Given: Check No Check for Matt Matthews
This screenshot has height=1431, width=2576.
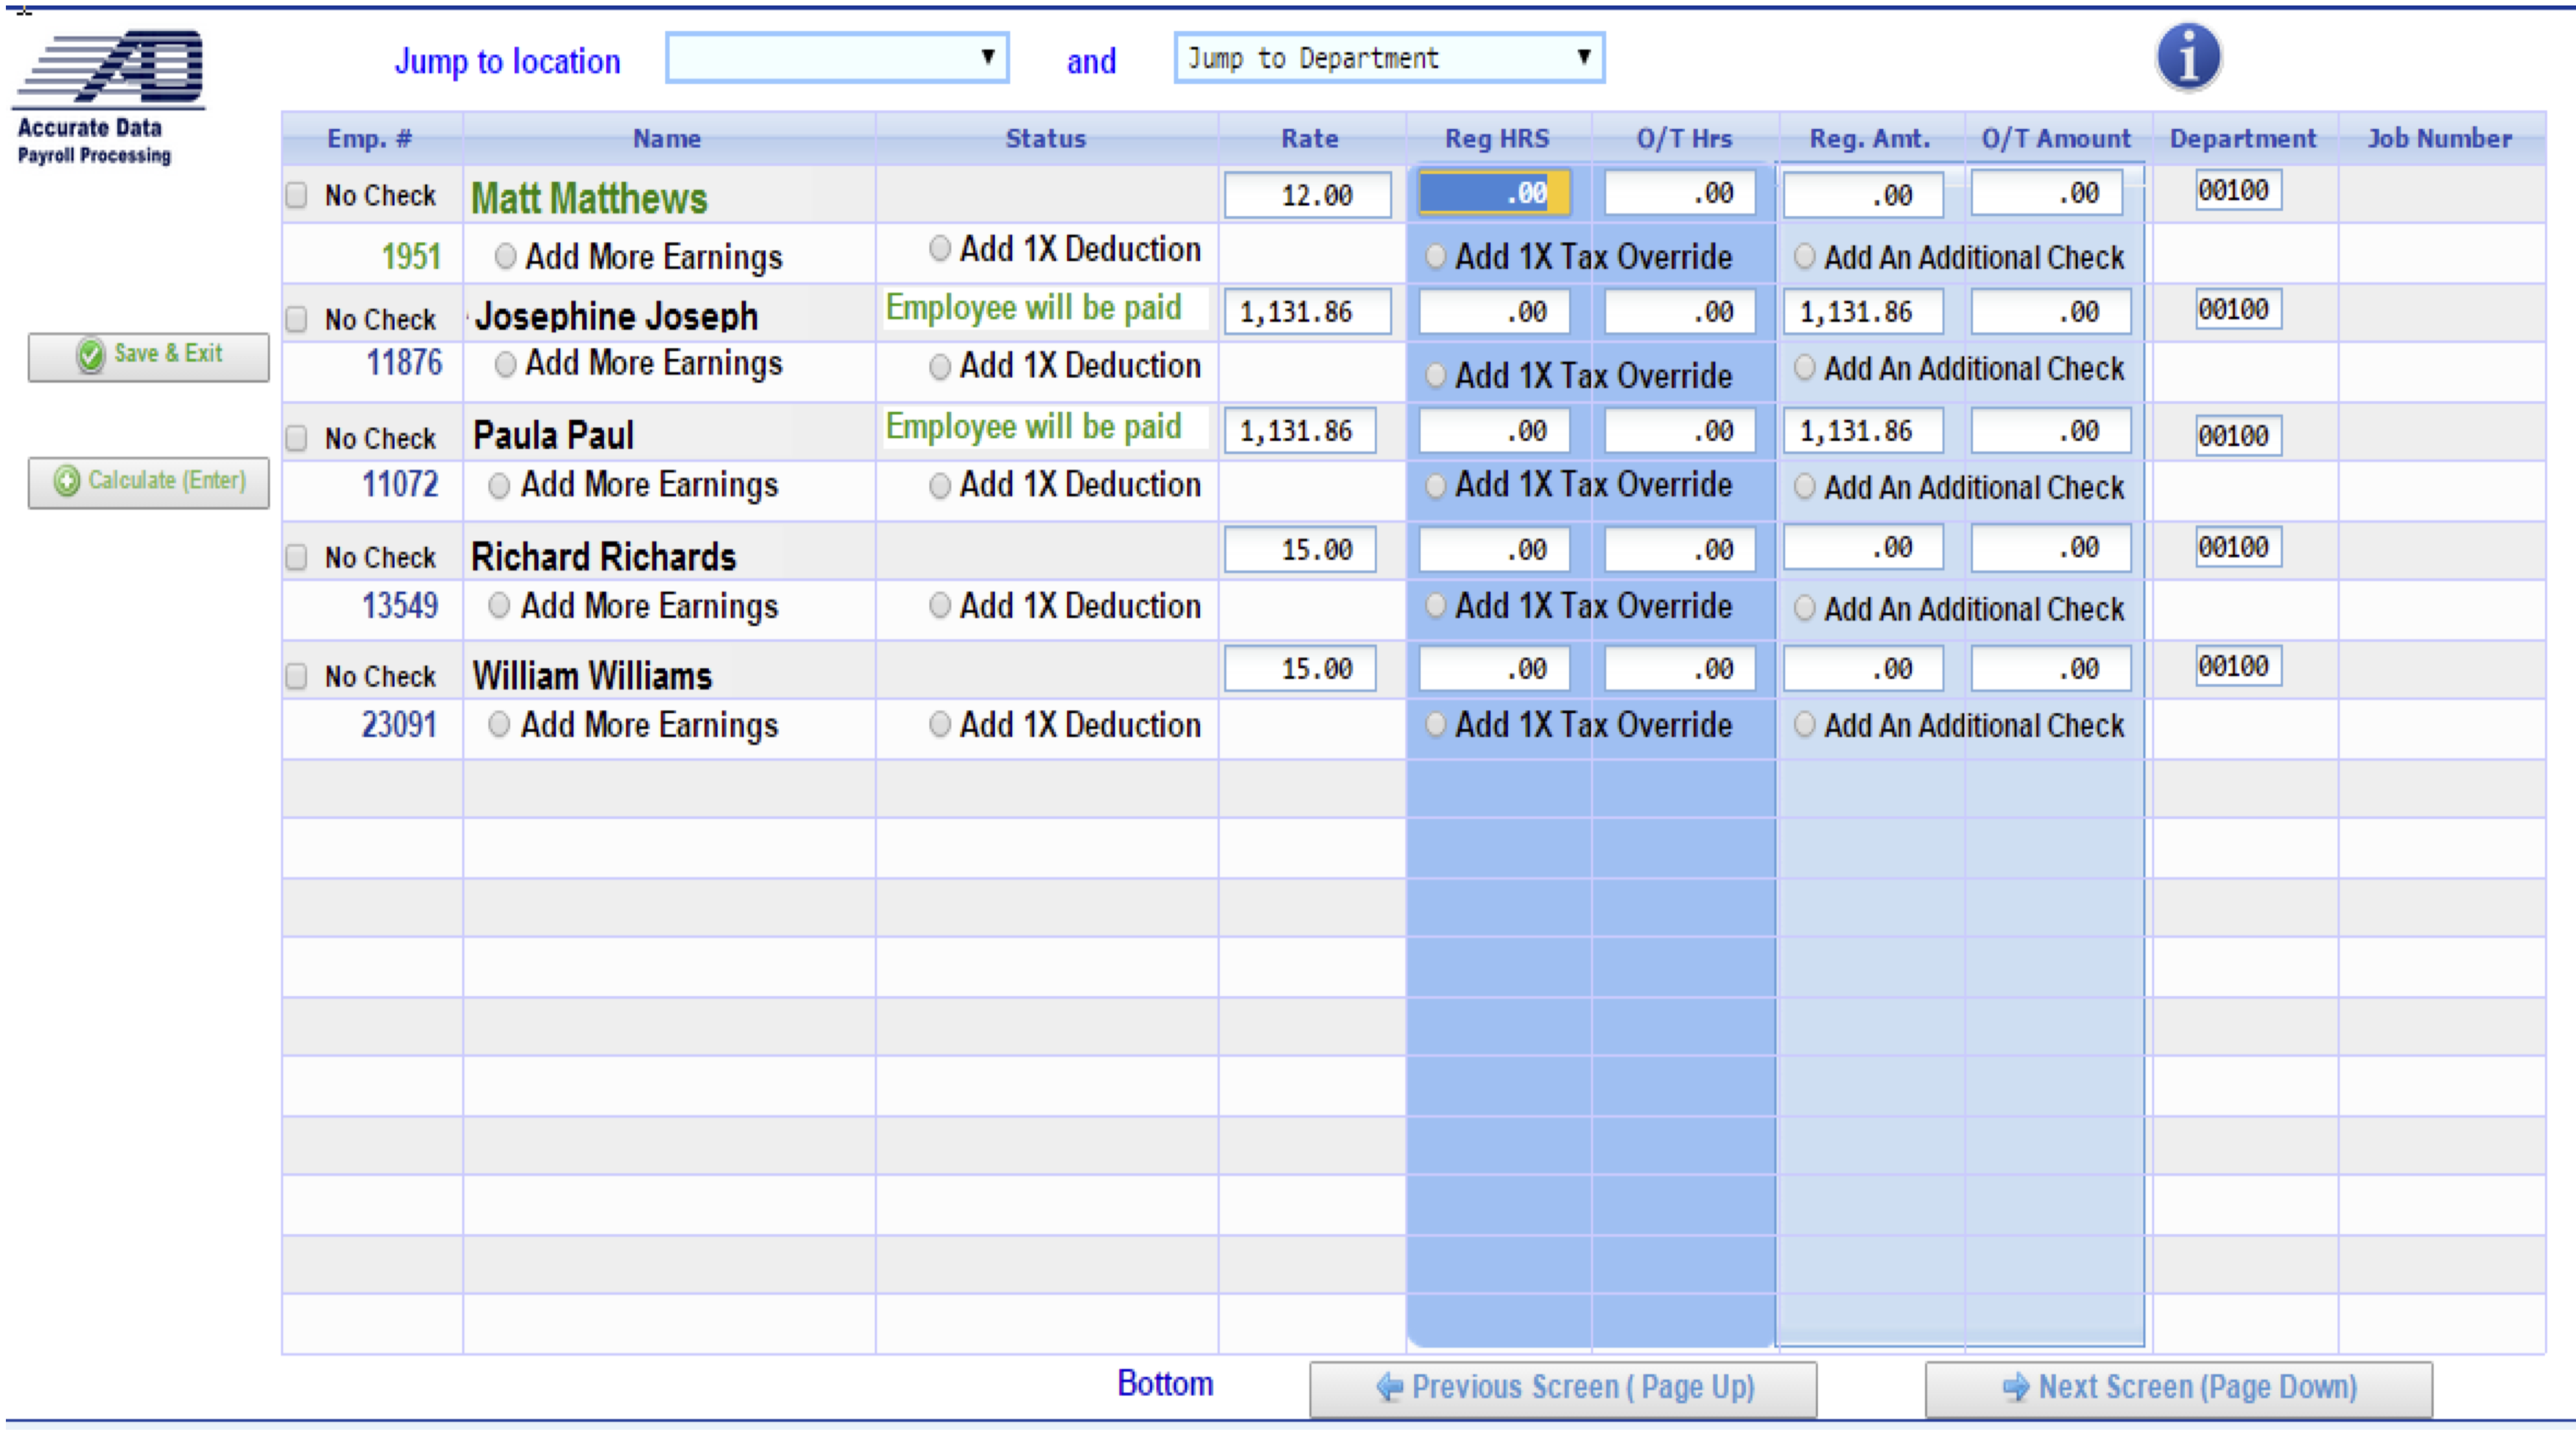Looking at the screenshot, I should (x=296, y=195).
